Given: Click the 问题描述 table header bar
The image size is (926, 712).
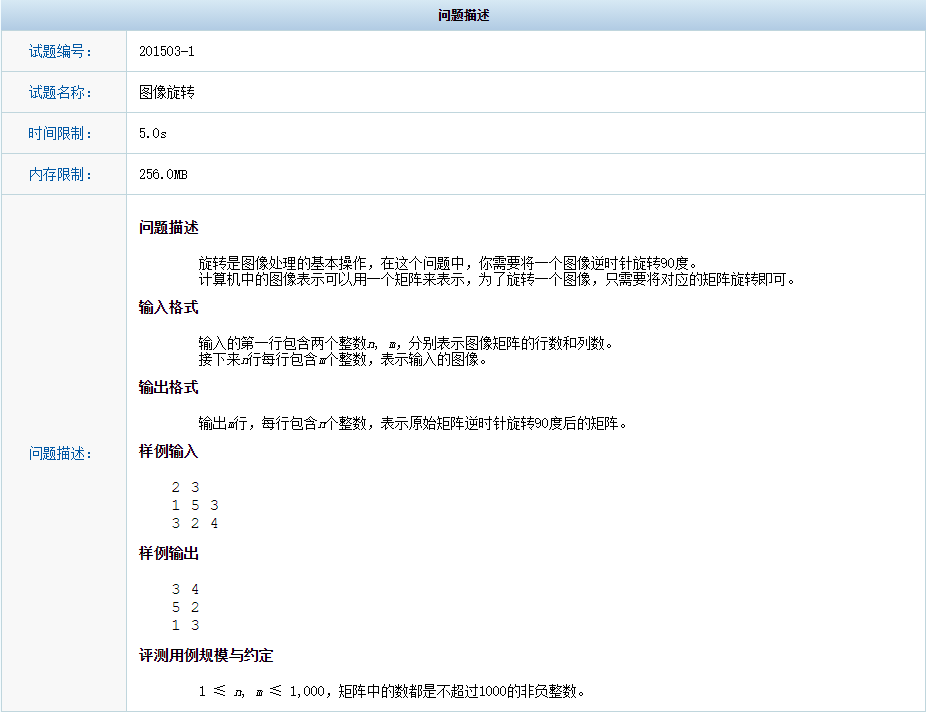Looking at the screenshot, I should click(x=463, y=16).
